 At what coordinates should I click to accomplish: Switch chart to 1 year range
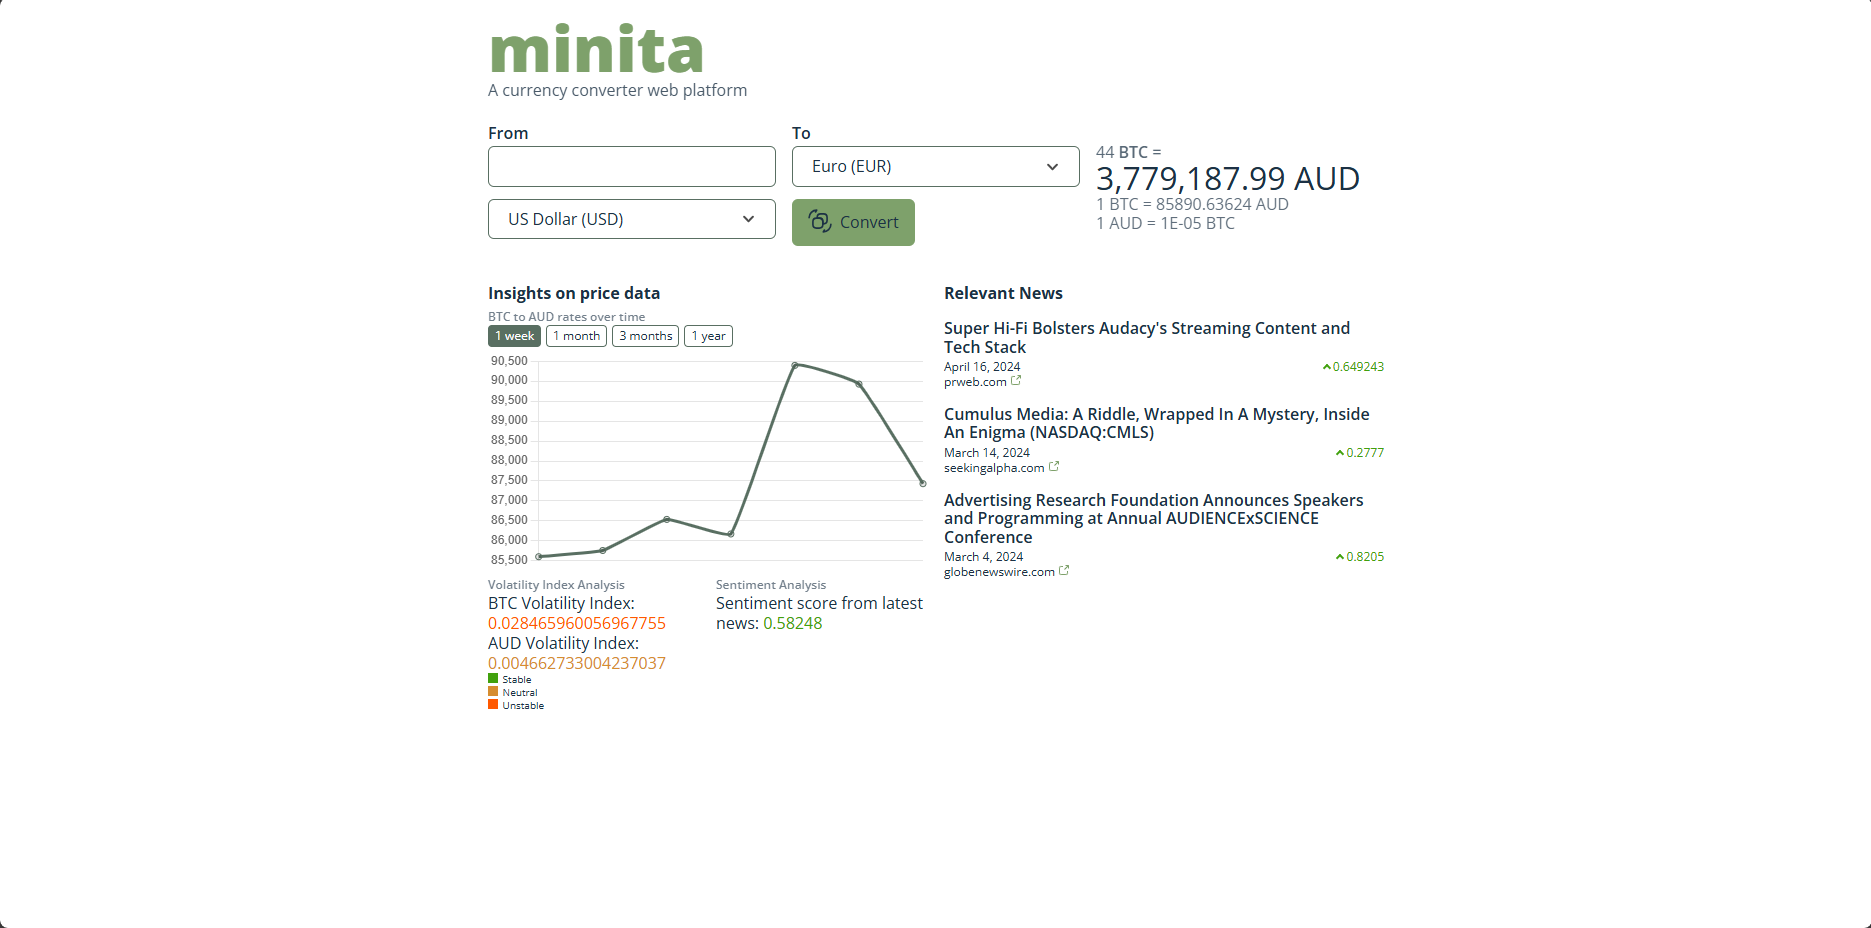tap(708, 336)
